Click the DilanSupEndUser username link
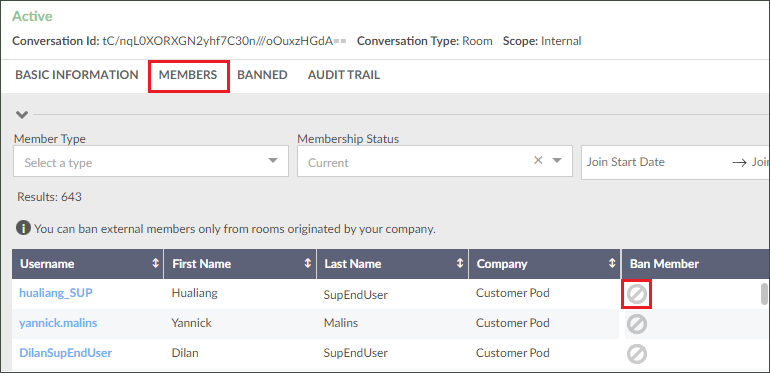This screenshot has width=770, height=373. [65, 353]
